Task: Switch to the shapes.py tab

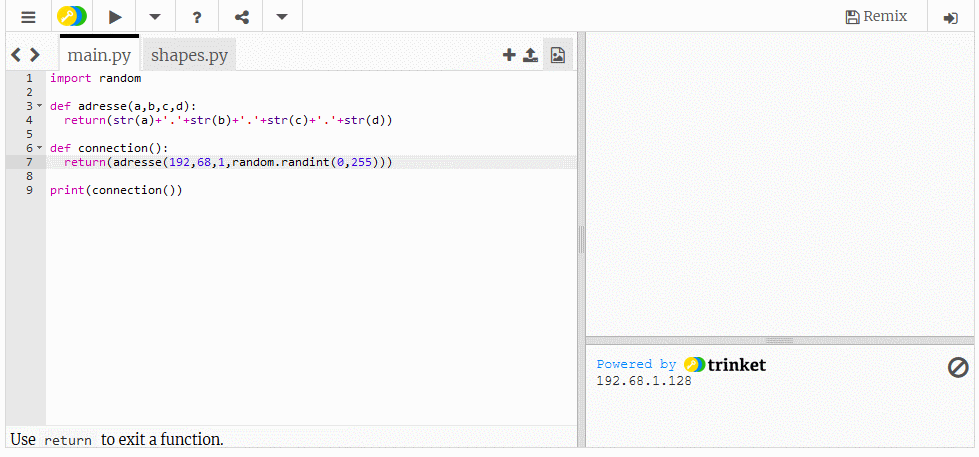Action: 189,55
